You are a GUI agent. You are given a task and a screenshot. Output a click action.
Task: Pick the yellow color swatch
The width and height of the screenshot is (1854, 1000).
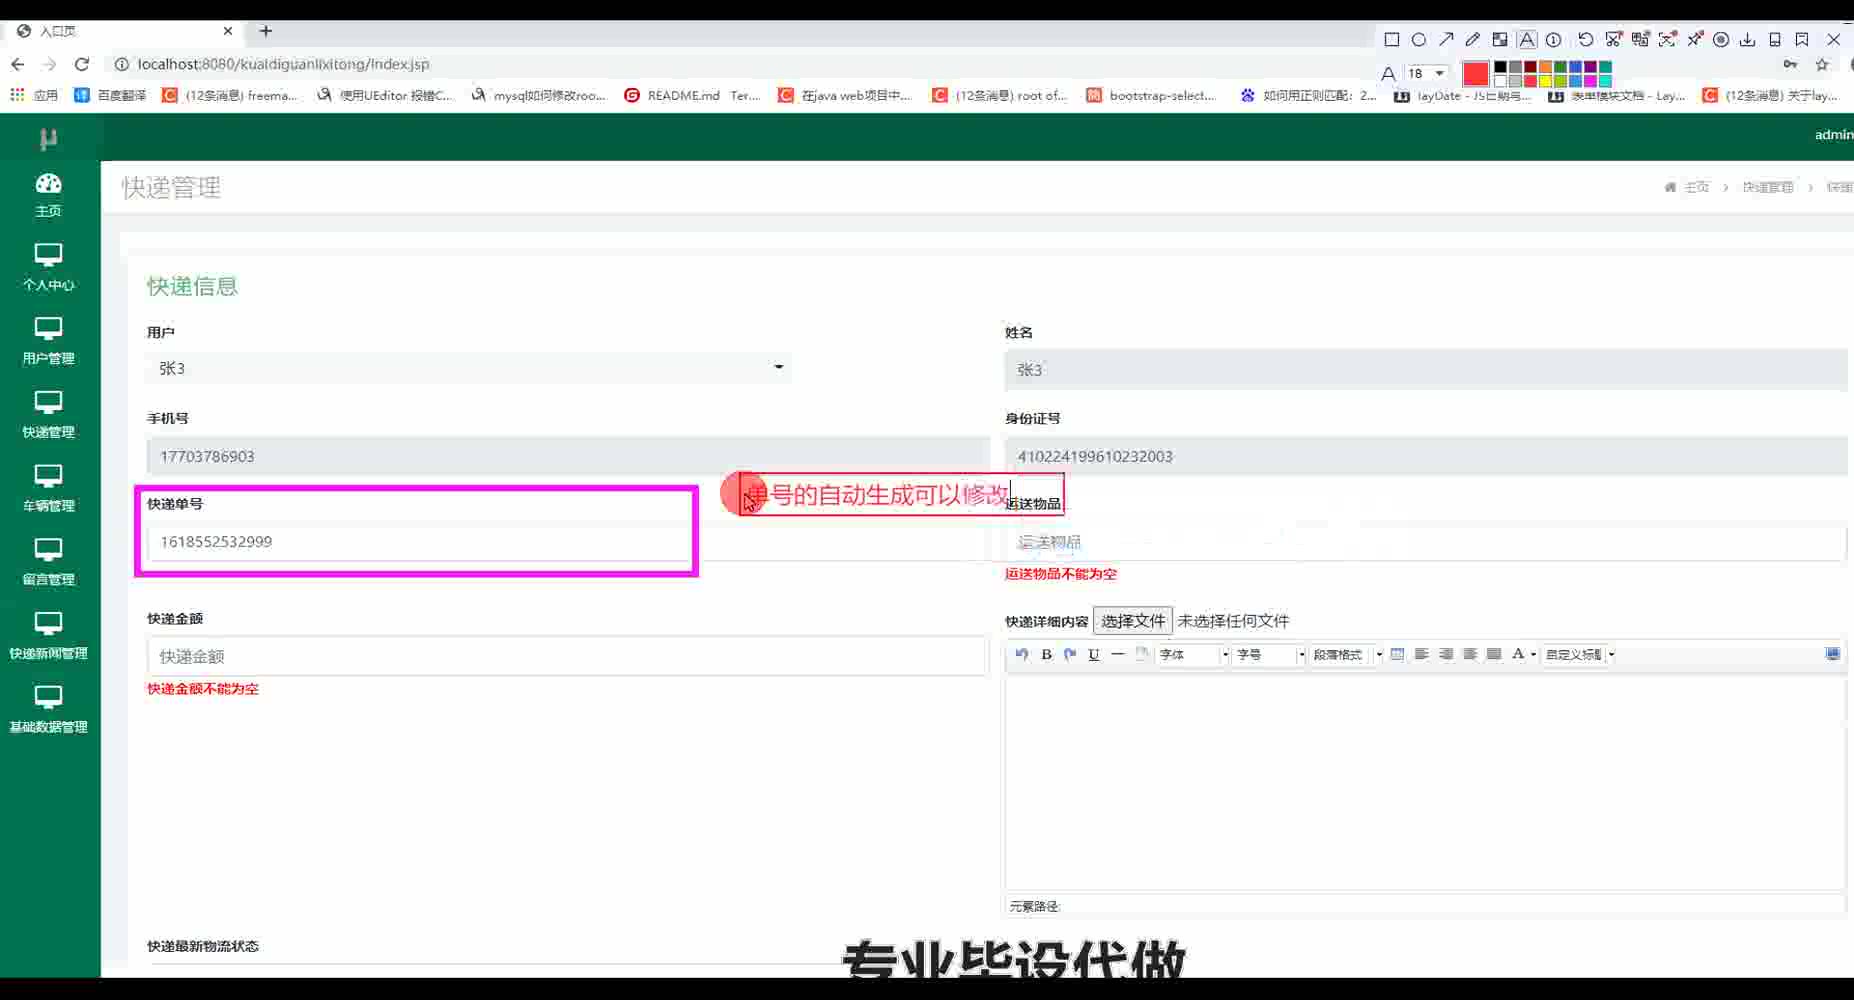tap(1545, 80)
